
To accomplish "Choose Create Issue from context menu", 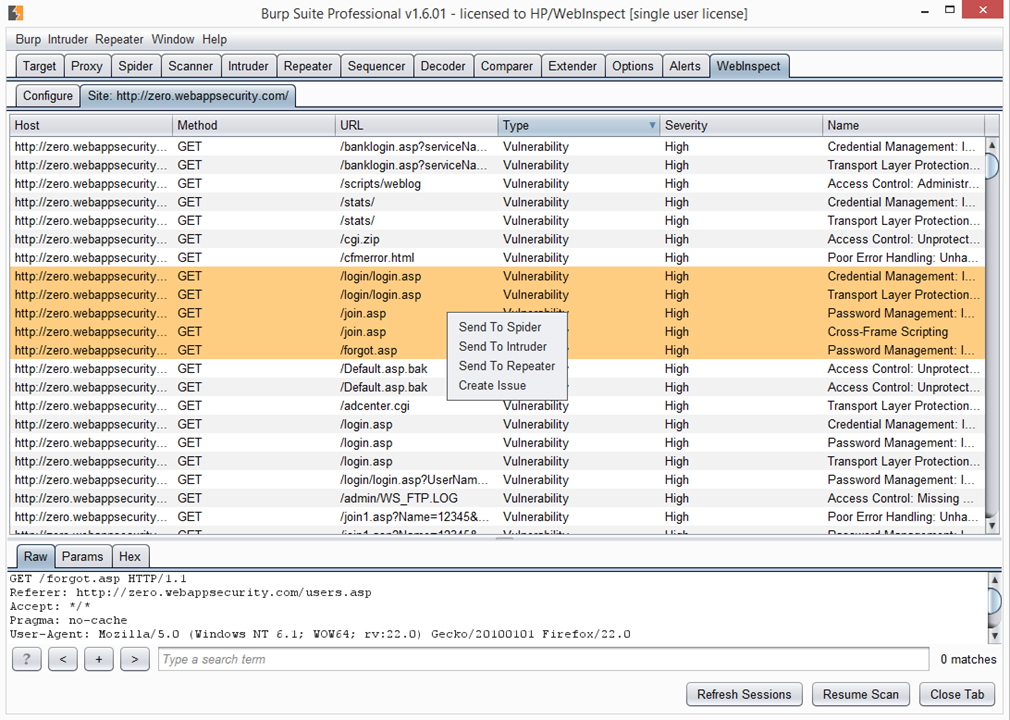I will 492,385.
